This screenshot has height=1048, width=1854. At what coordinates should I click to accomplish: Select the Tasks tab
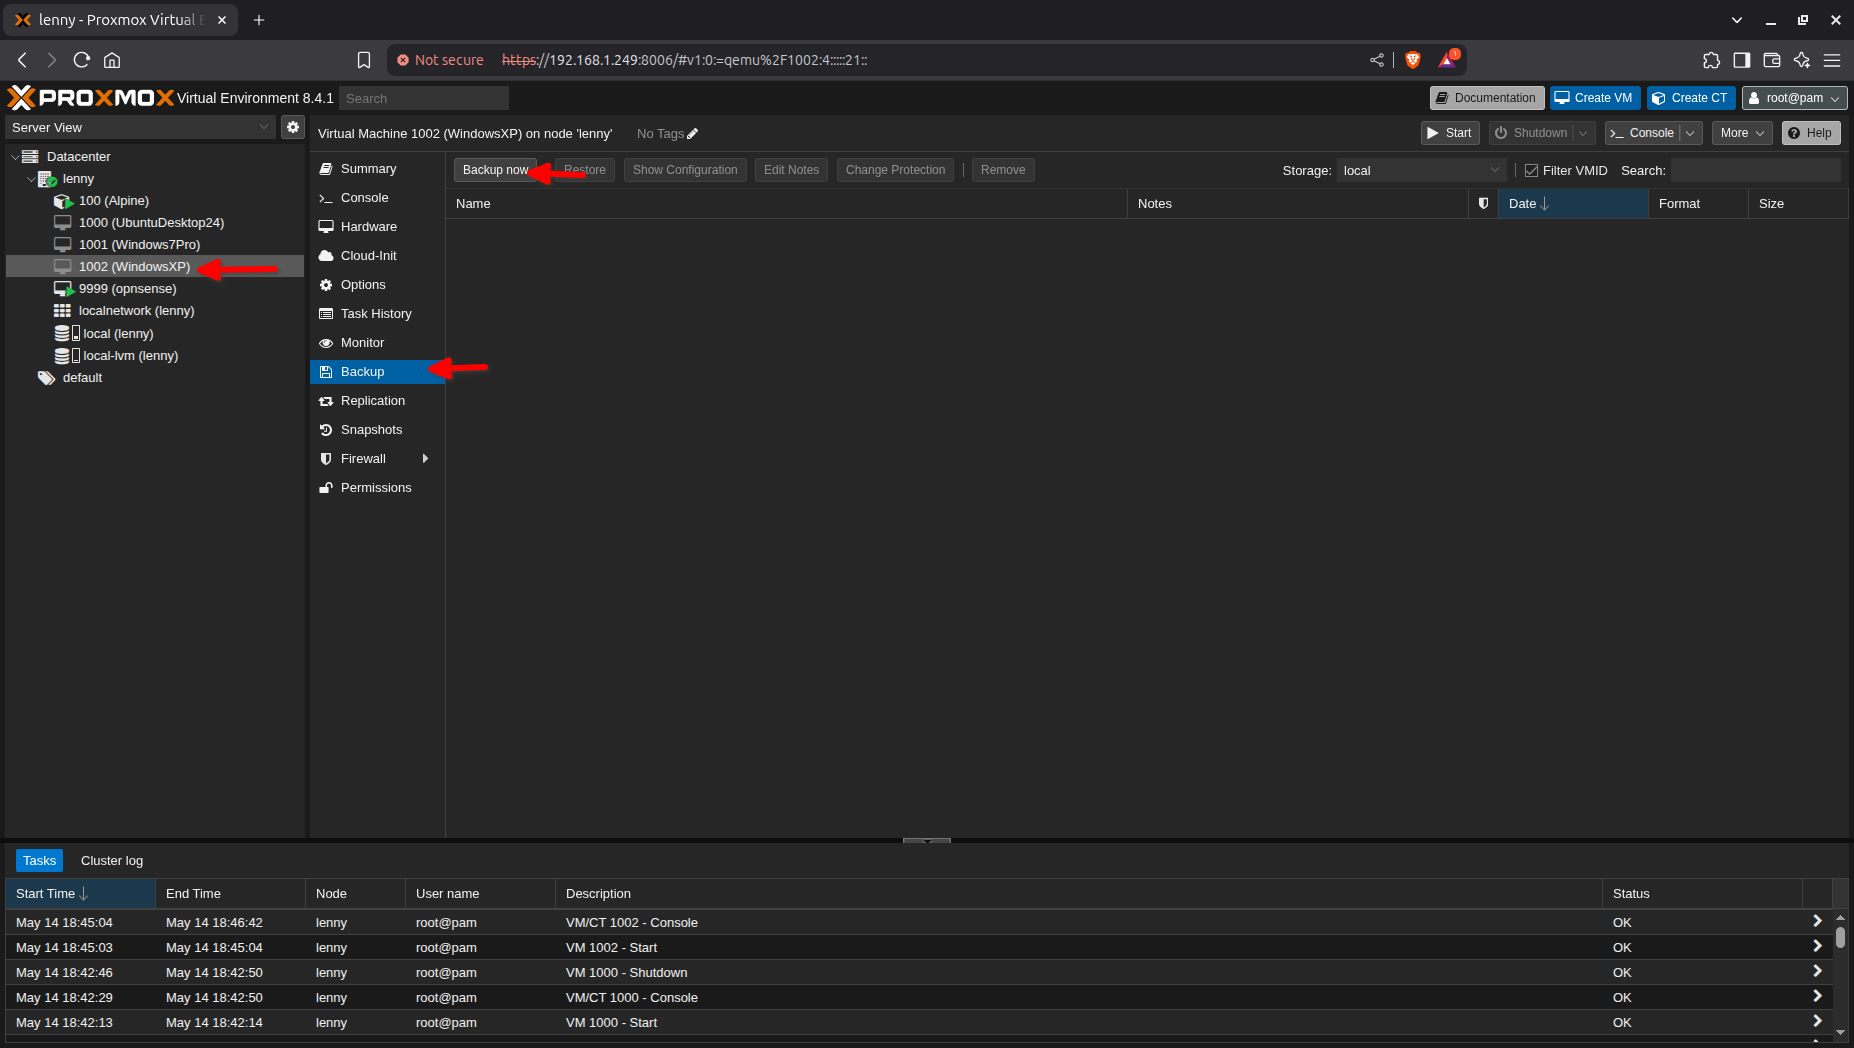40,861
